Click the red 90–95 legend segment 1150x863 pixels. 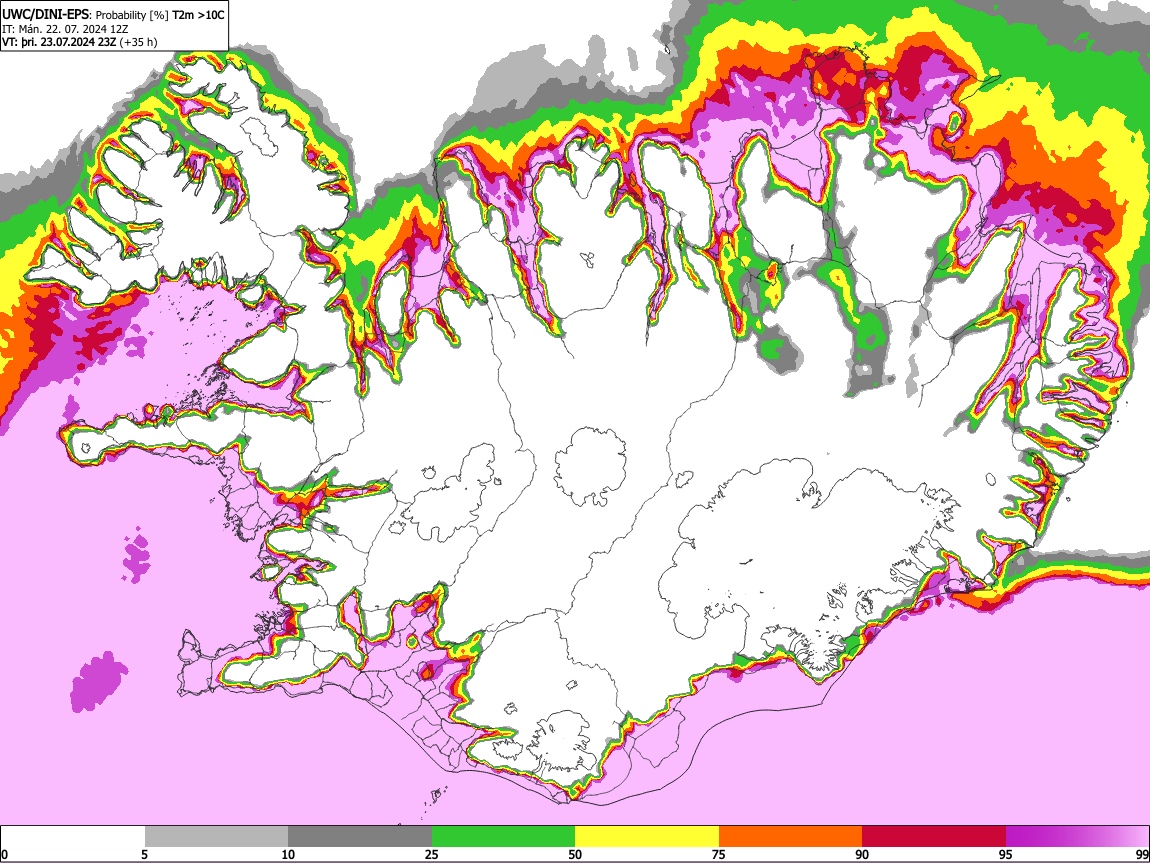pos(934,837)
